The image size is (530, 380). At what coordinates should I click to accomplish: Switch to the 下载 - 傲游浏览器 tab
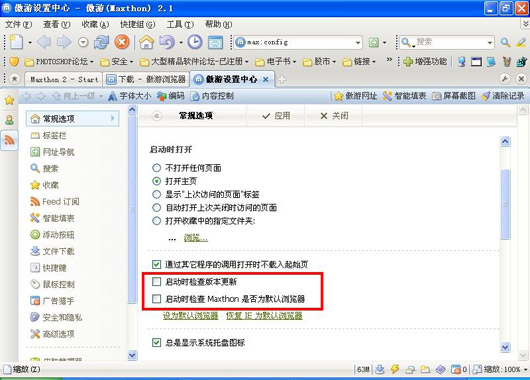[146, 79]
